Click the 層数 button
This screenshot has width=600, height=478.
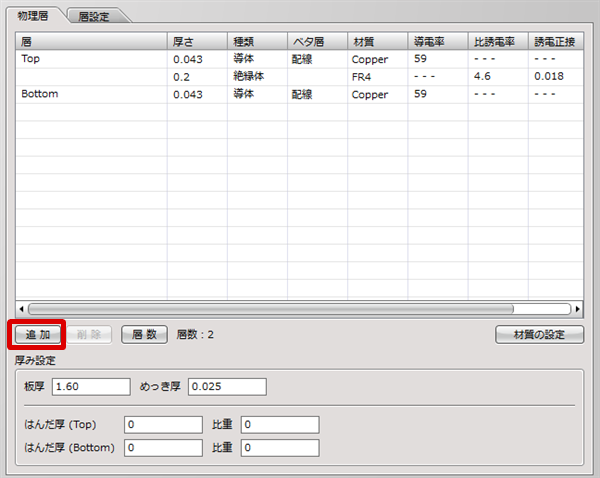click(144, 334)
